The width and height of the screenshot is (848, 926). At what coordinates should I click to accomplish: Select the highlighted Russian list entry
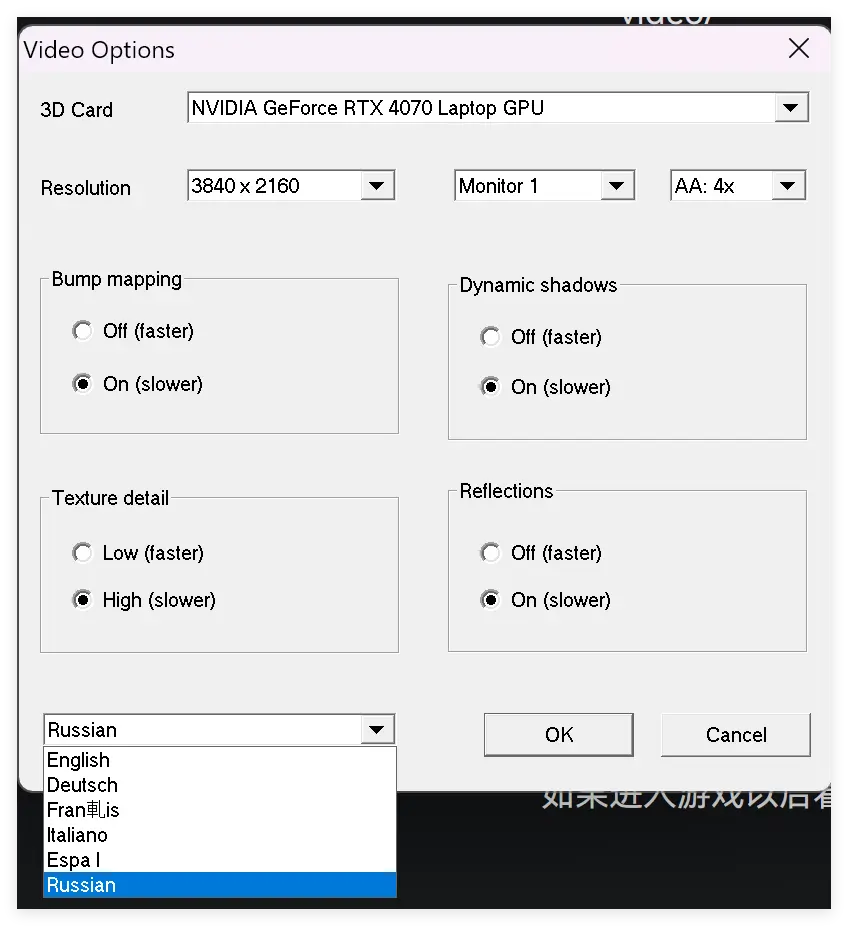pos(220,885)
